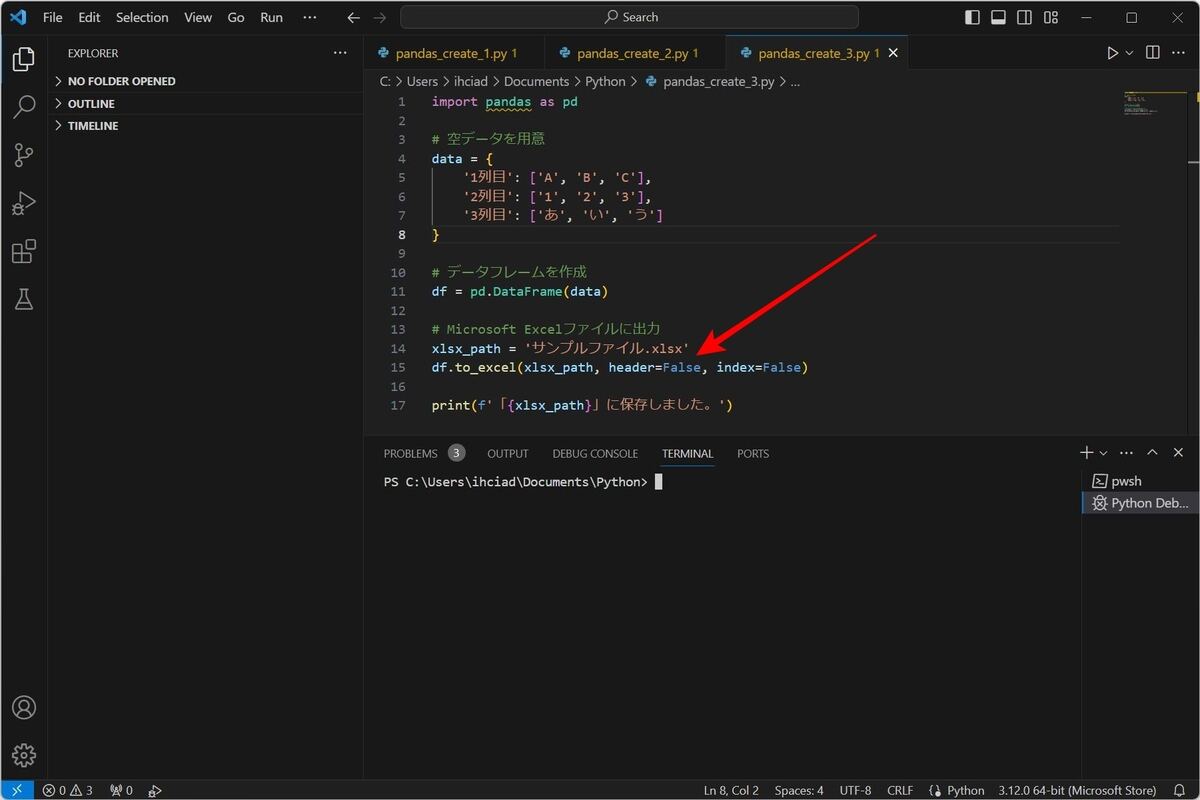
Task: Run the Python file with play button
Action: (1112, 53)
